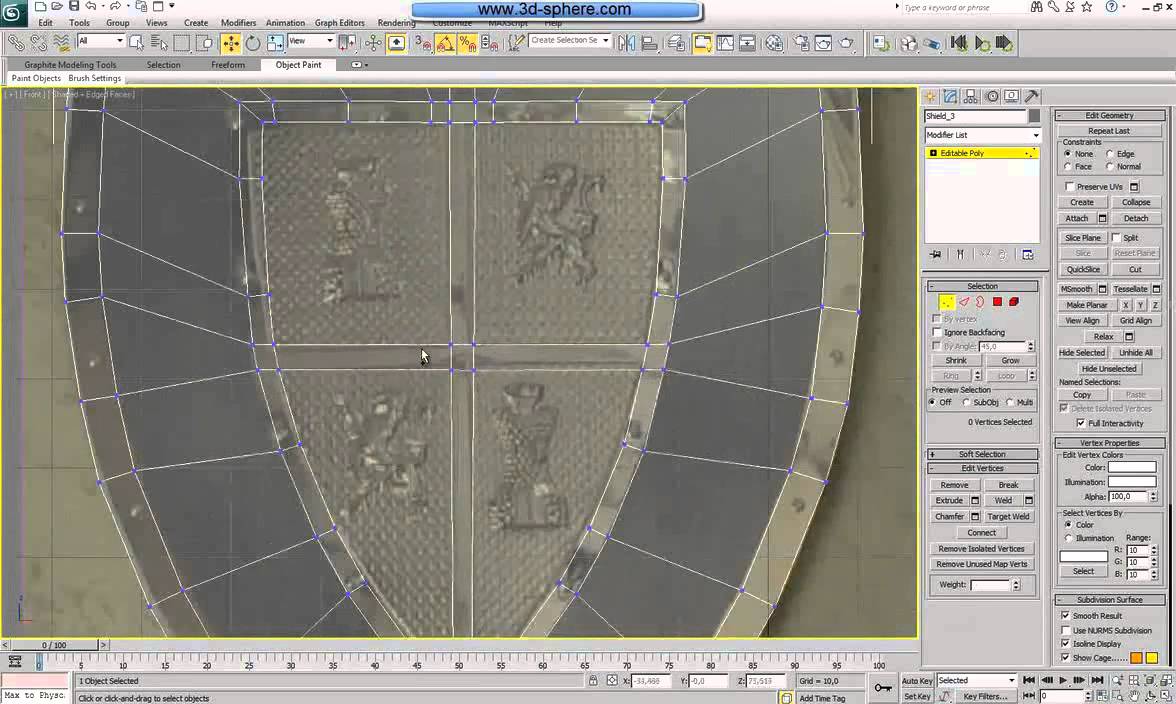Select the Move tool in main toolbar
This screenshot has width=1176, height=704.
point(231,43)
